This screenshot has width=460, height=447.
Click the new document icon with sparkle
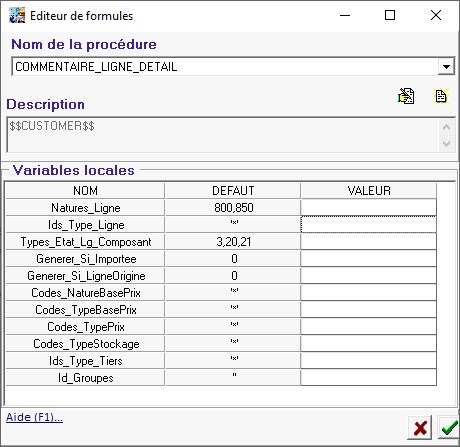pyautogui.click(x=441, y=96)
